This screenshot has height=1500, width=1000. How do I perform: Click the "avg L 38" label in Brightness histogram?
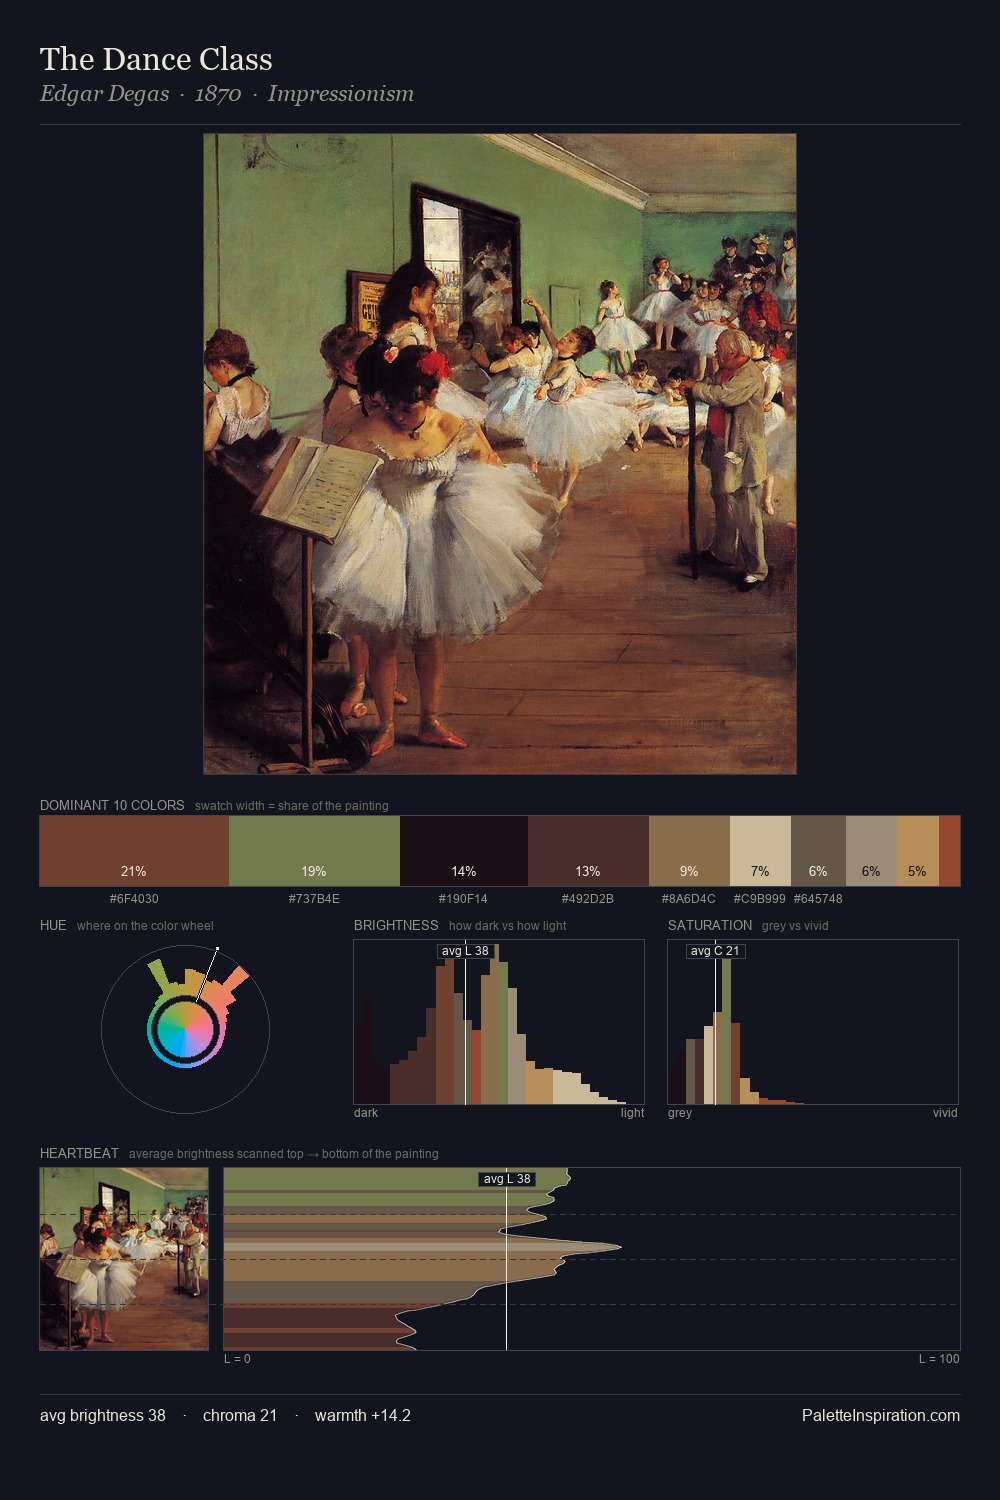click(x=465, y=951)
